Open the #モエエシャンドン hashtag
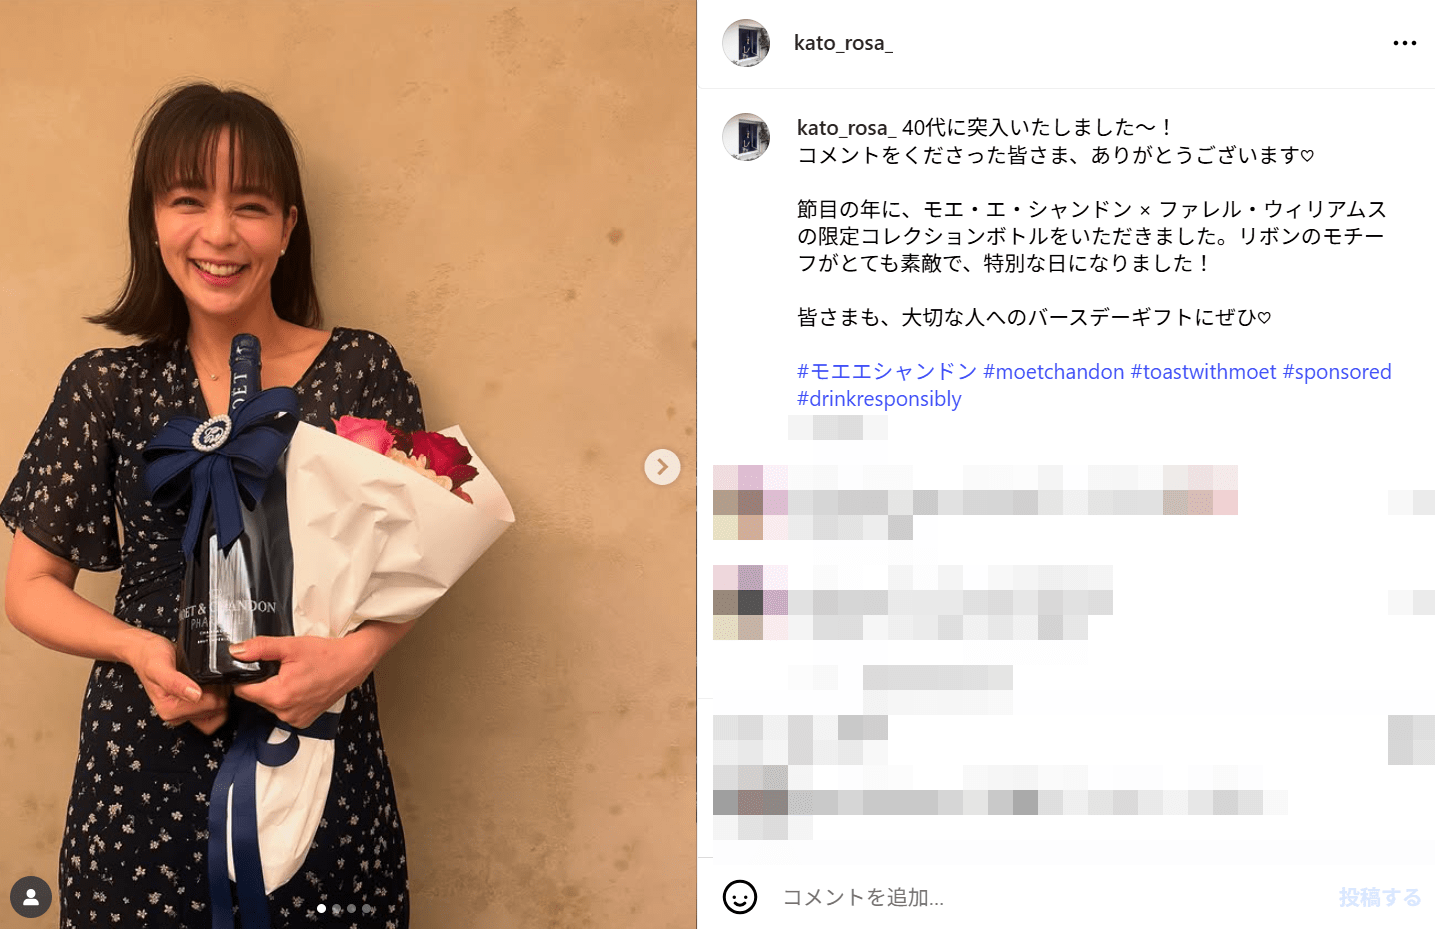This screenshot has width=1435, height=929. [x=887, y=372]
